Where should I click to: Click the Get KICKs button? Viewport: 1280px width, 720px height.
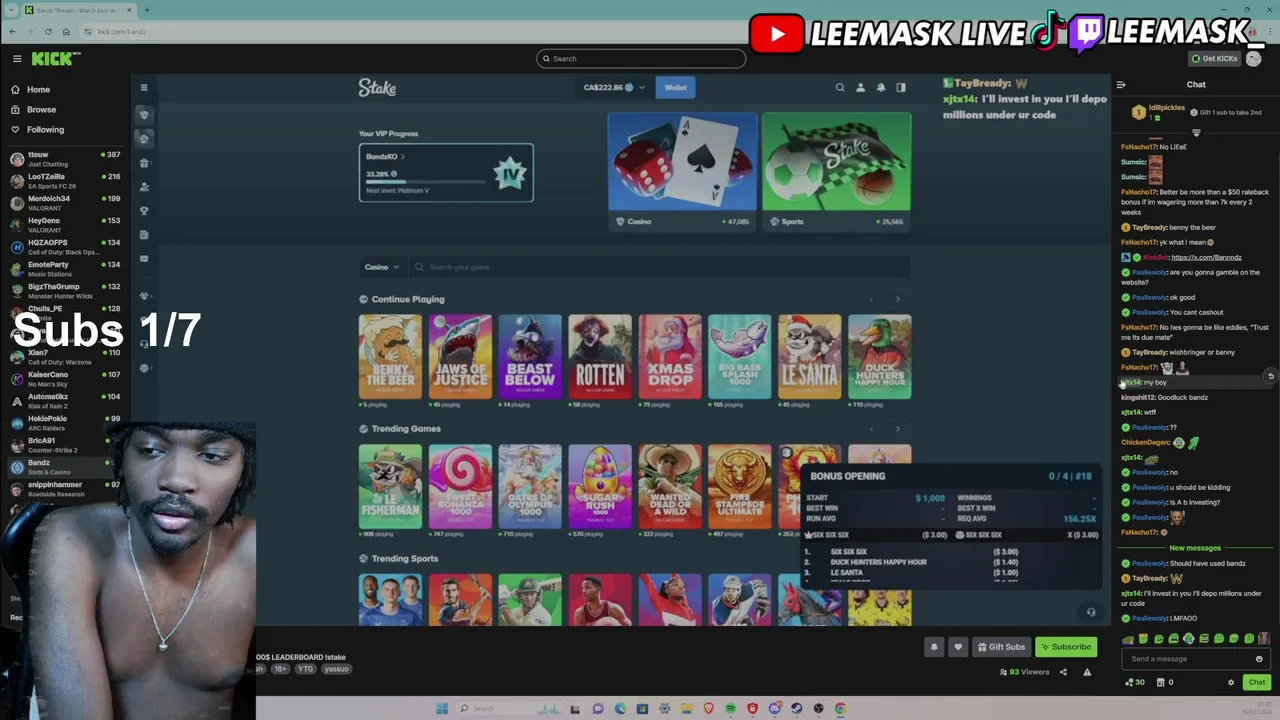click(x=1215, y=59)
